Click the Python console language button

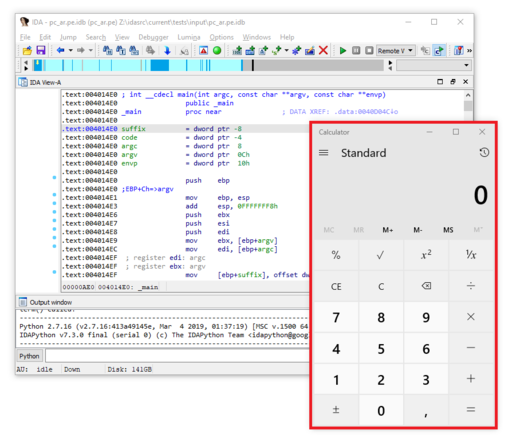[29, 356]
